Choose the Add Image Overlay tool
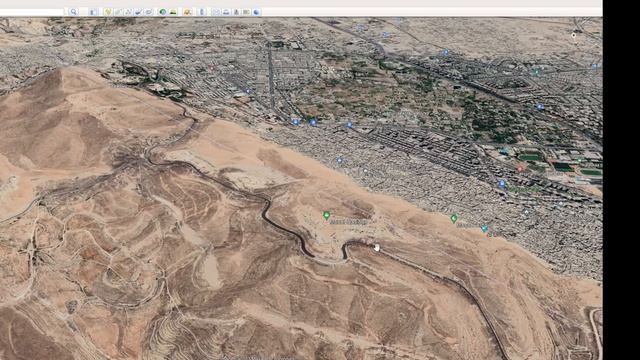This screenshot has width=640, height=360. 138,12
